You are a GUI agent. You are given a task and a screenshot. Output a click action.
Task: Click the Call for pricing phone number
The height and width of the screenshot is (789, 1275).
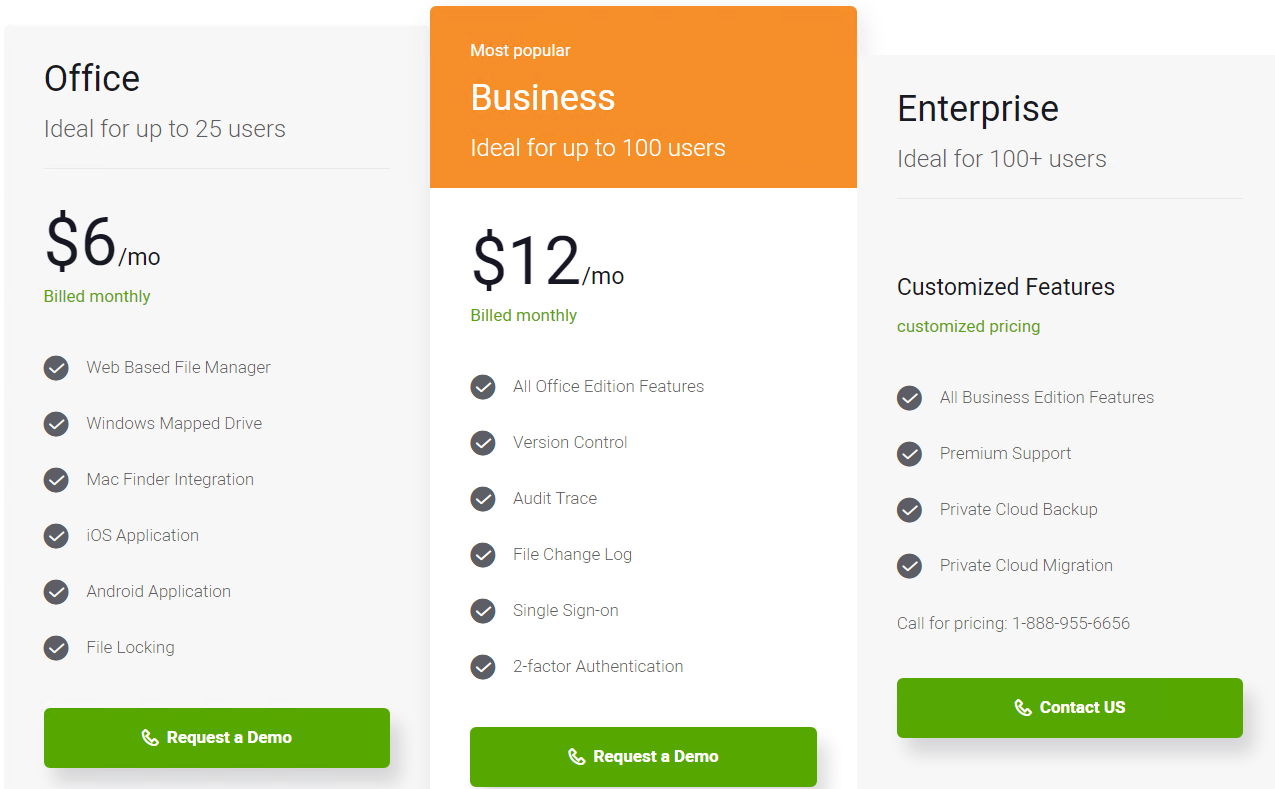(1071, 624)
